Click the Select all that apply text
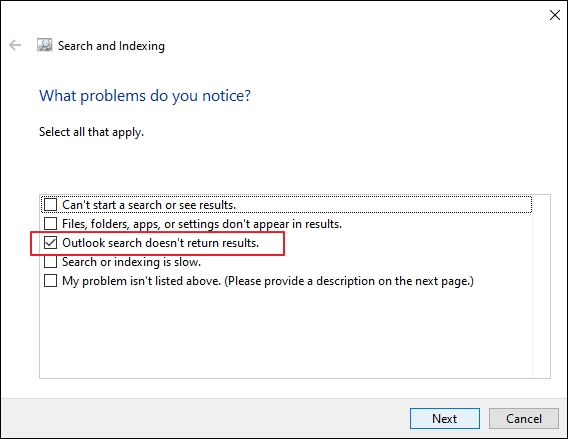The image size is (568, 439). point(91,132)
